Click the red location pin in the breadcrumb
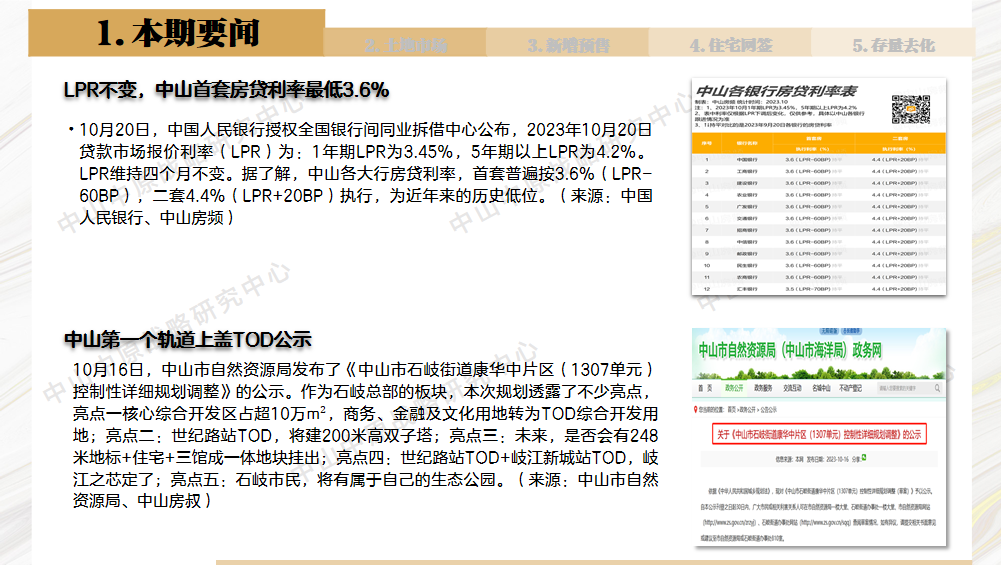1004x565 pixels. 697,409
